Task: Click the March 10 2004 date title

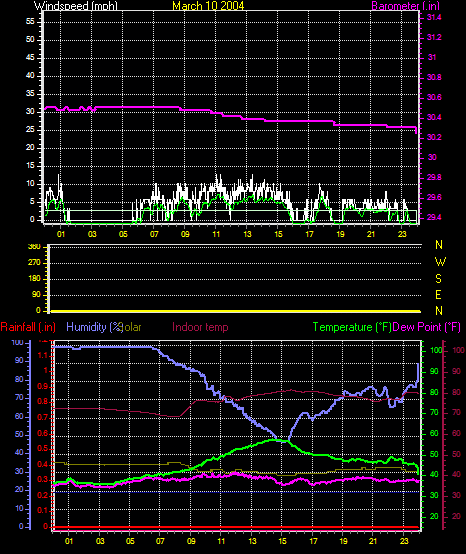Action: coord(208,6)
